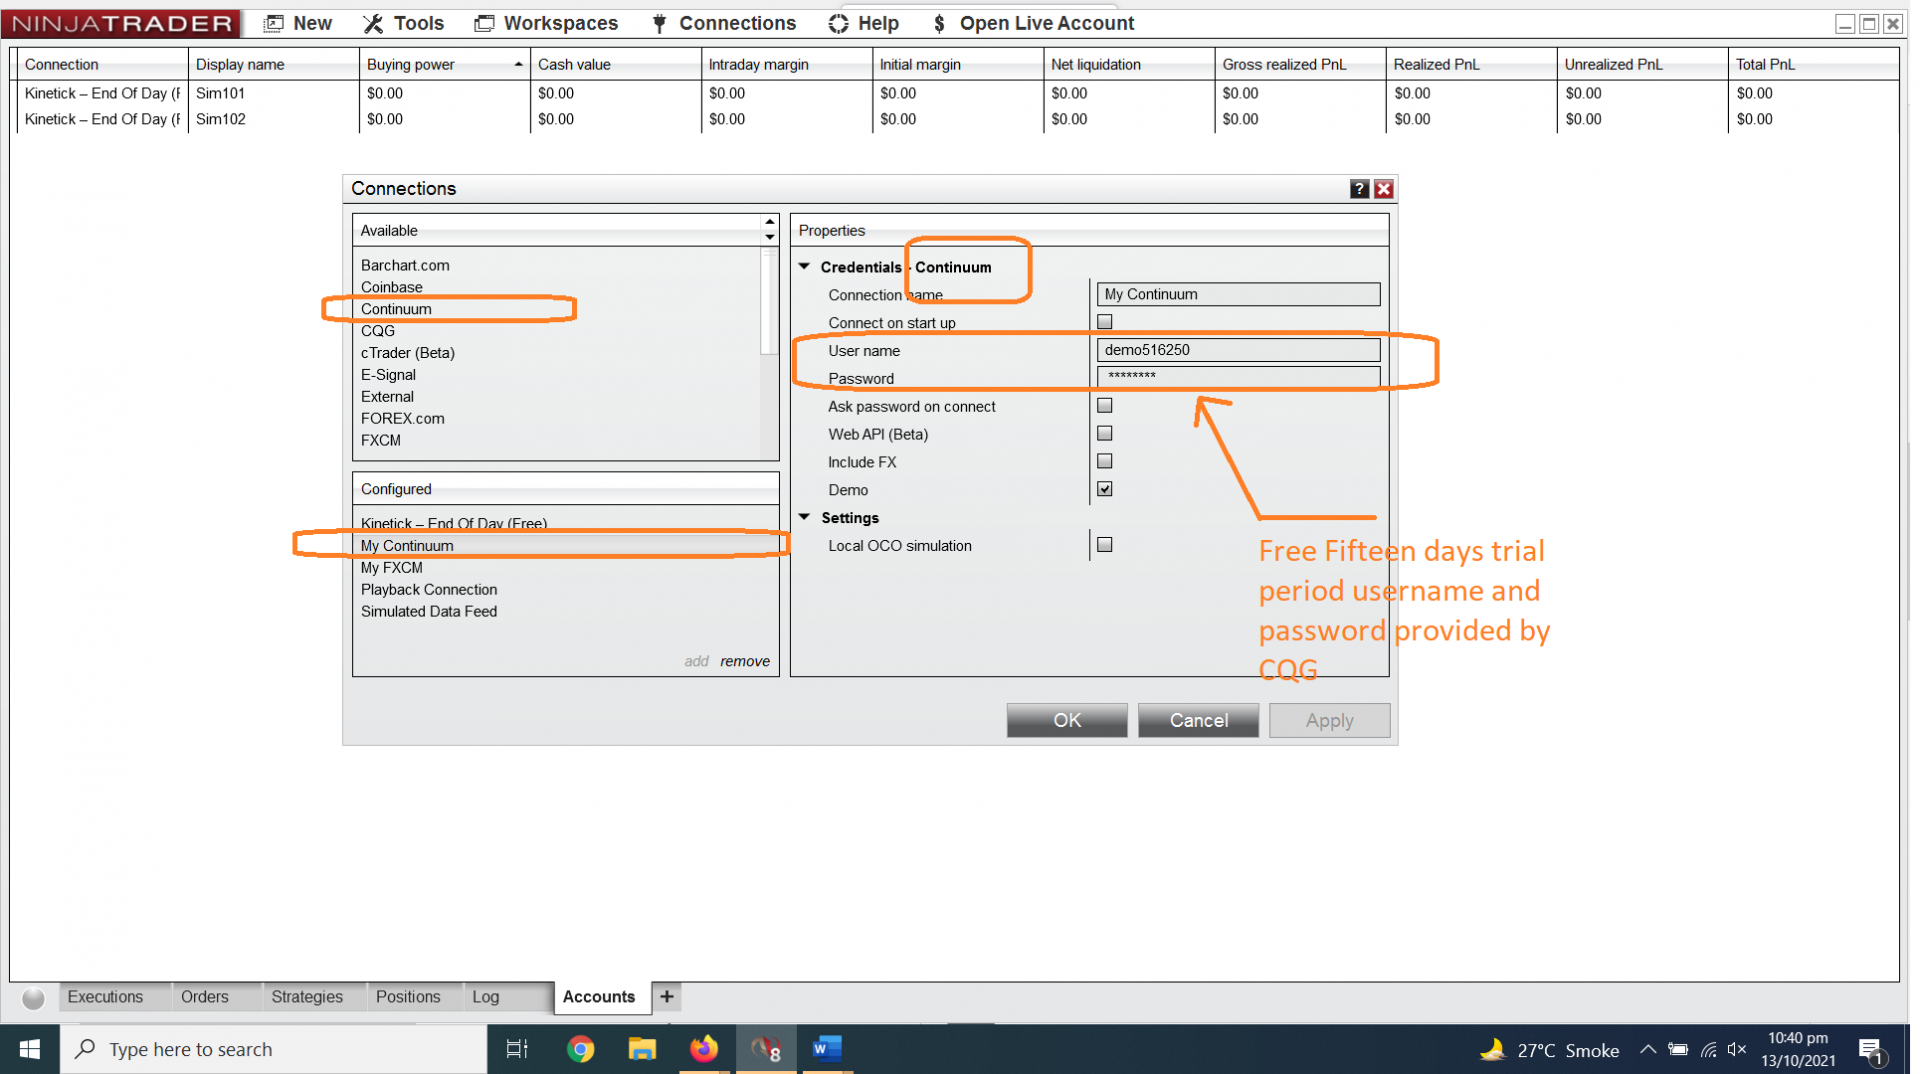Enable Local OCO simulation checkbox
The height and width of the screenshot is (1074, 1920).
[x=1105, y=545]
